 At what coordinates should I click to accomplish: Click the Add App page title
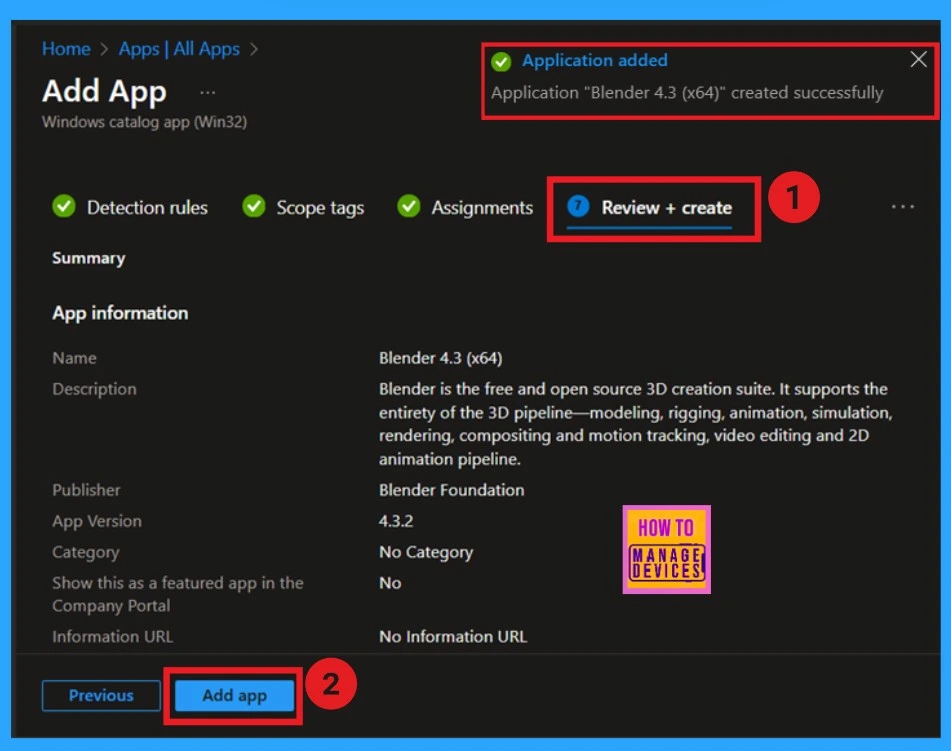pyautogui.click(x=104, y=91)
